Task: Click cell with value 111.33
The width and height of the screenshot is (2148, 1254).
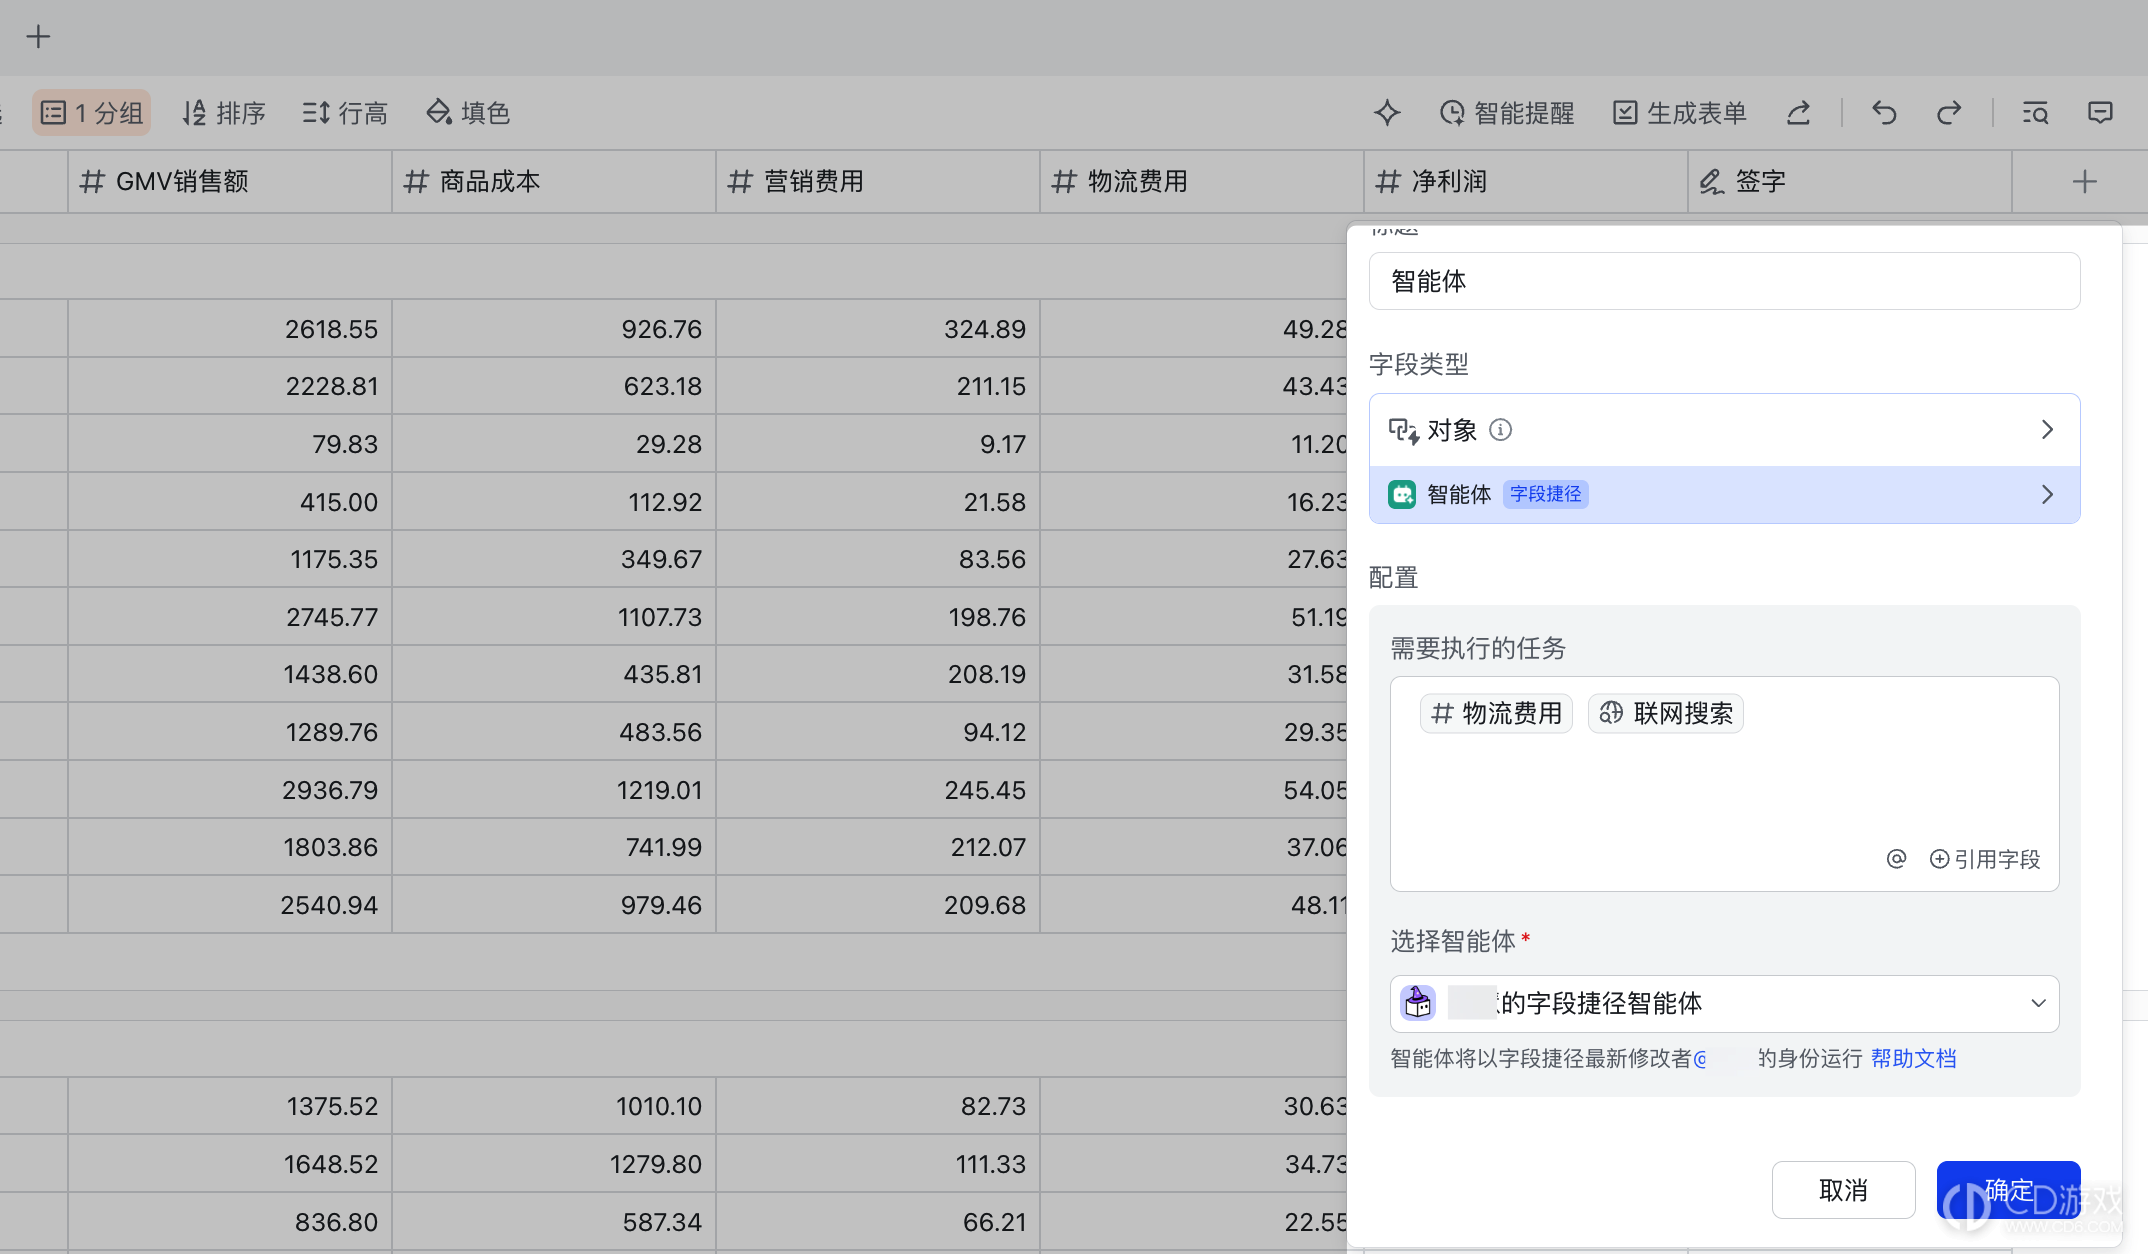Action: [x=878, y=1164]
